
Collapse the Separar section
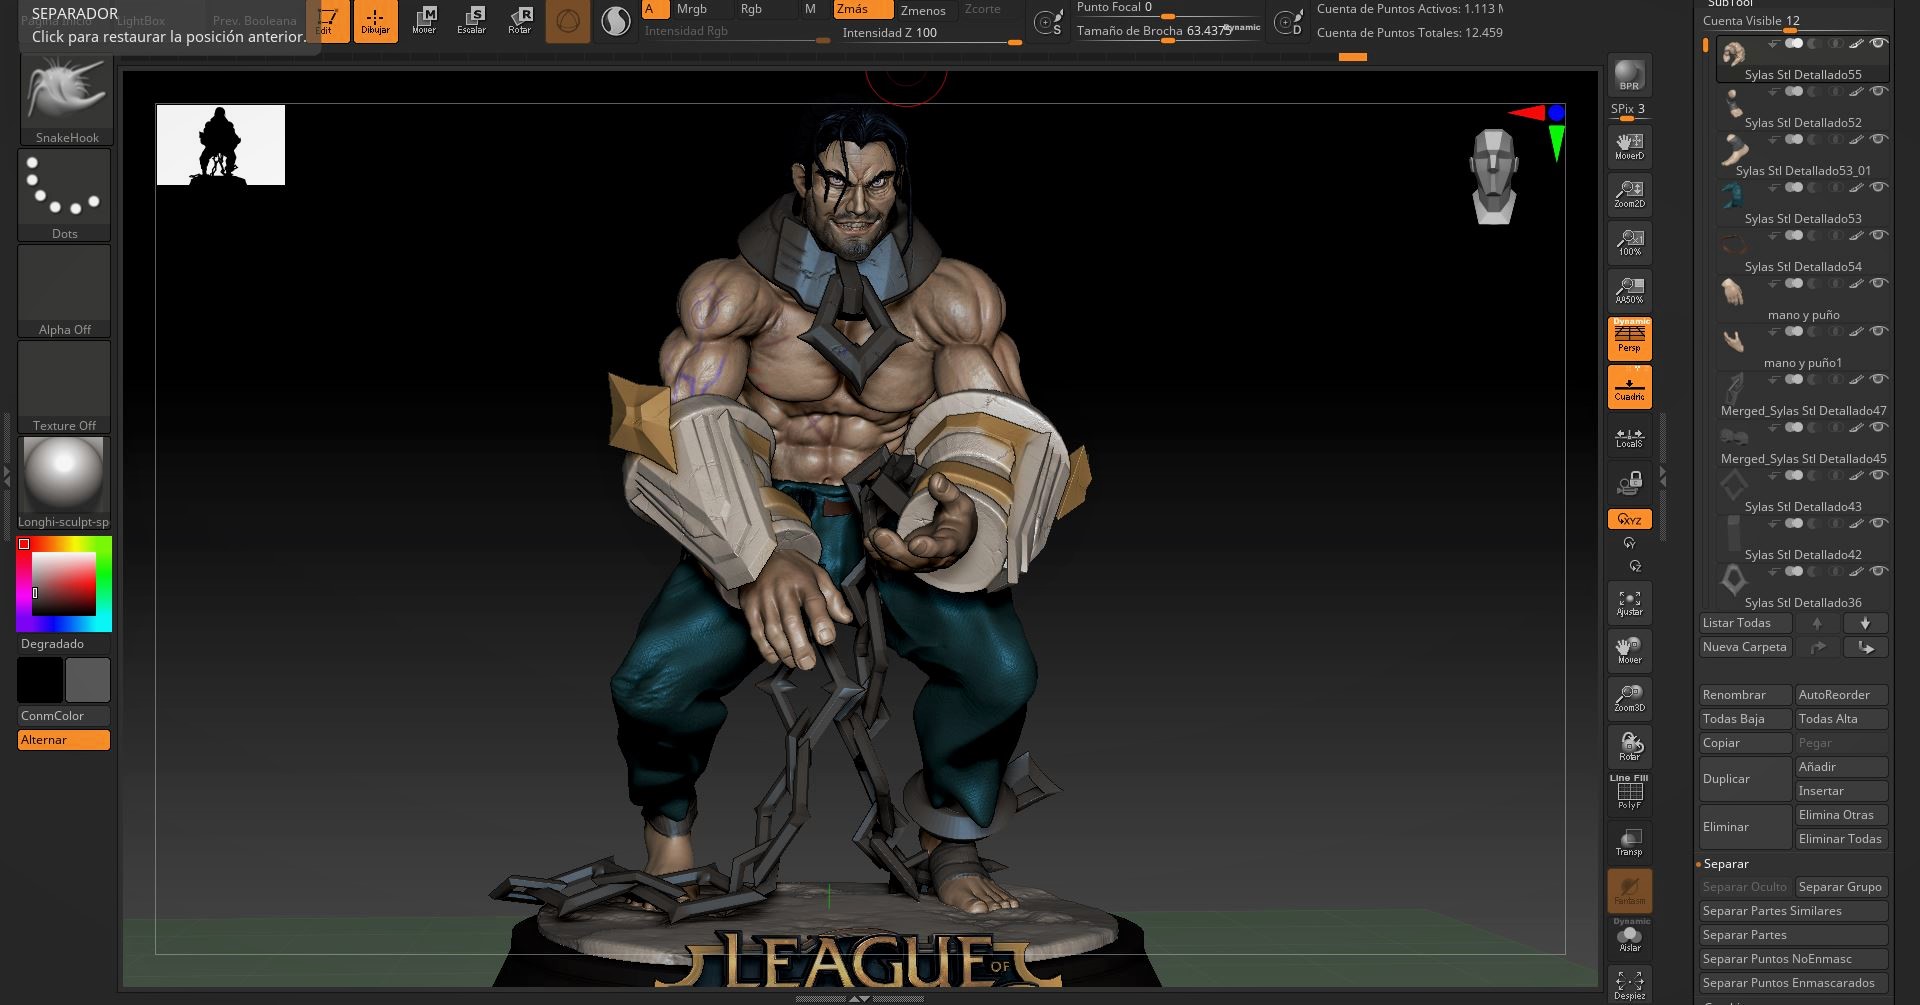point(1726,864)
